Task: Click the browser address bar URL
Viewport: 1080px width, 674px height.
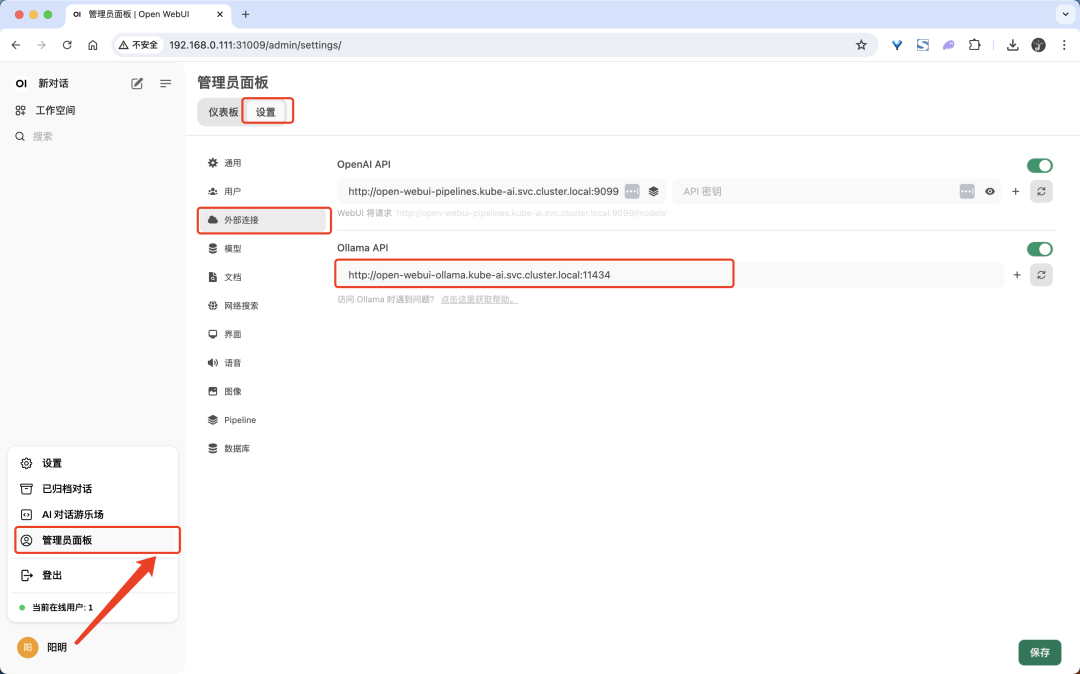Action: (255, 45)
